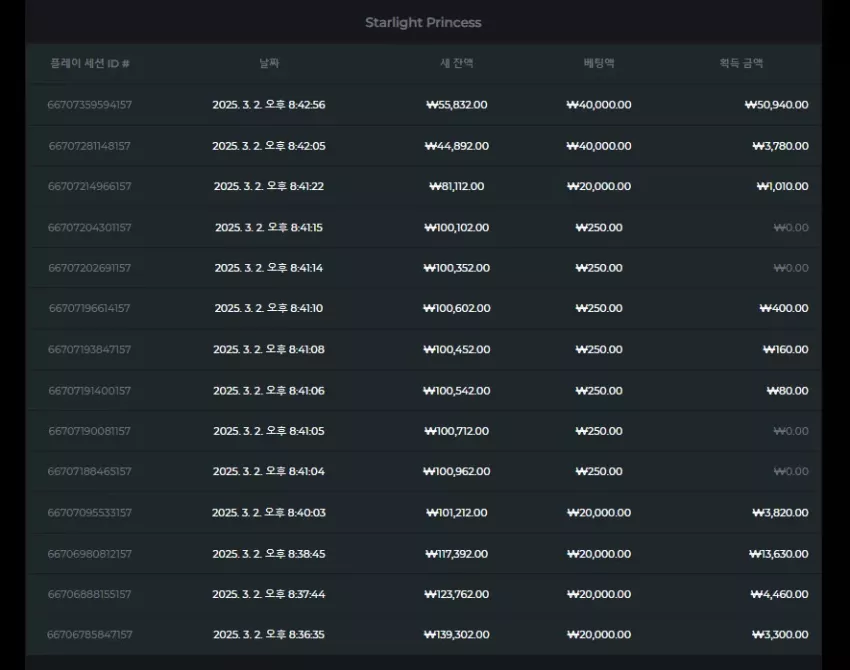Select session ID 66706785847157
The image size is (850, 670).
point(89,634)
